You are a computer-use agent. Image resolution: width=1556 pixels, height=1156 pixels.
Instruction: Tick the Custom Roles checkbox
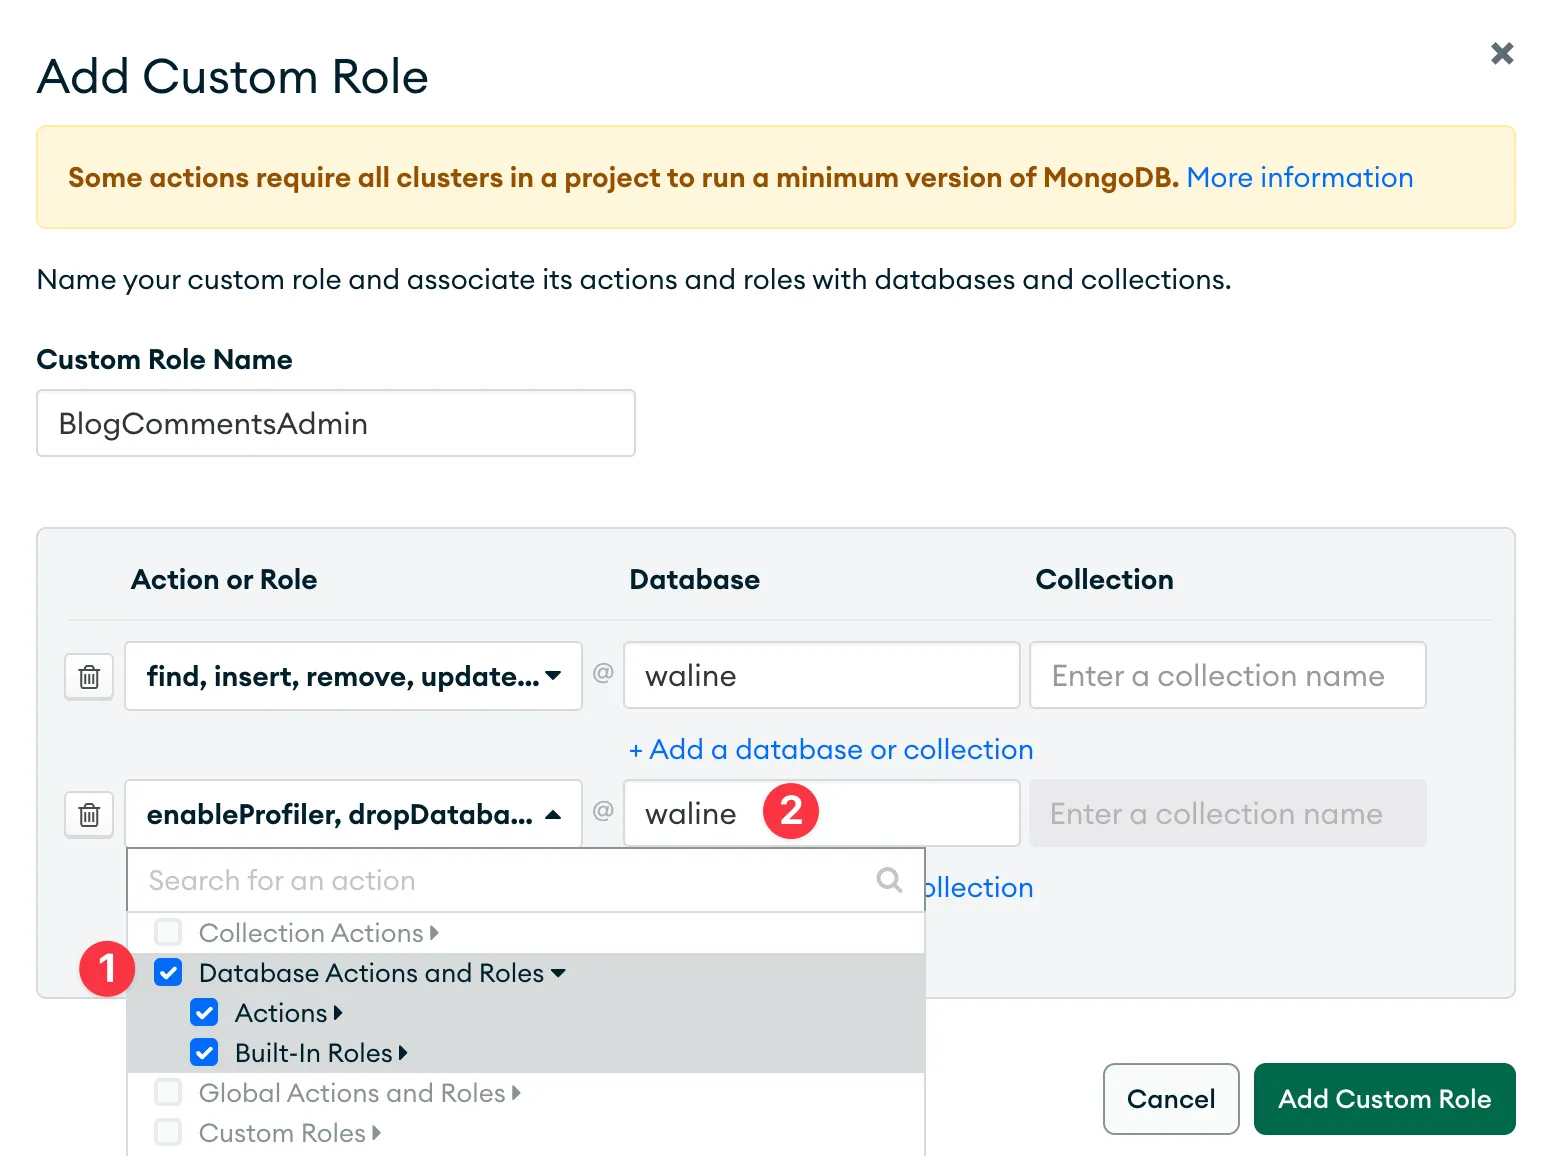[168, 1133]
